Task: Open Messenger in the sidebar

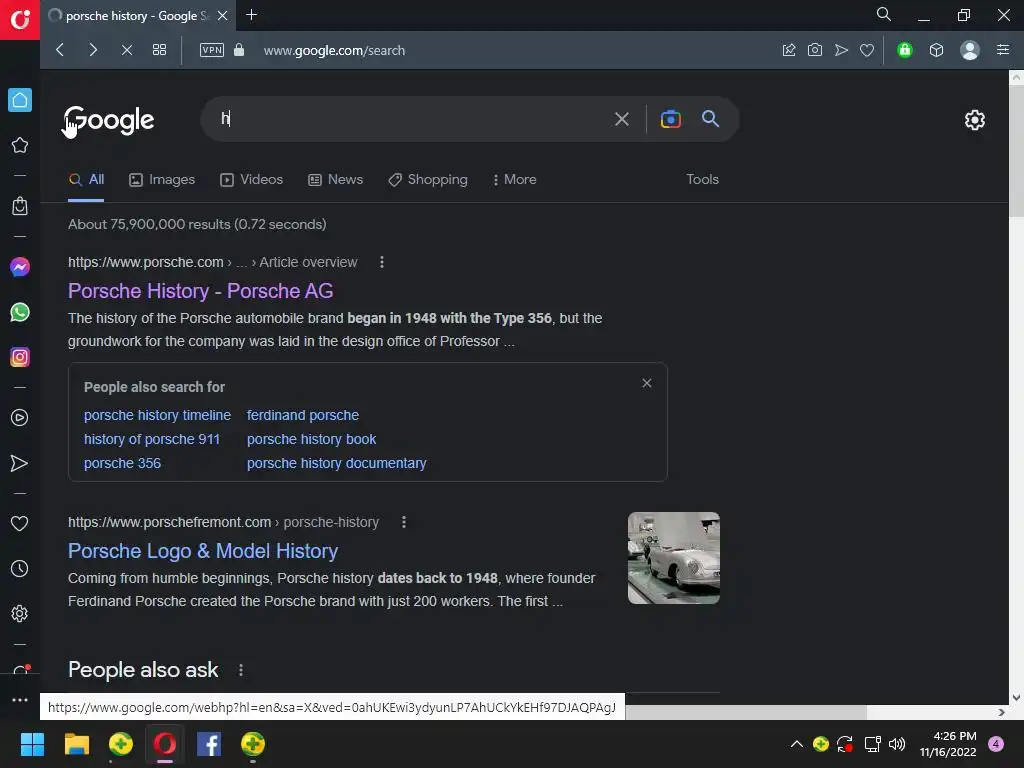Action: [x=20, y=267]
